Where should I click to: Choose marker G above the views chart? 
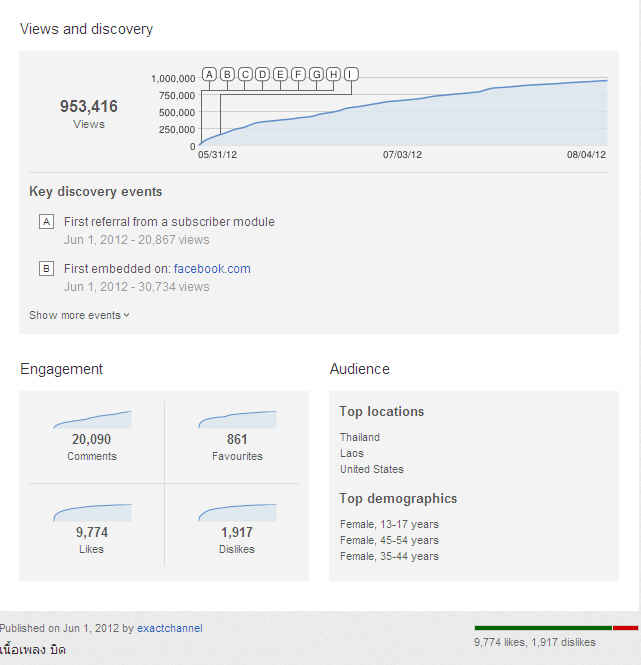click(x=316, y=74)
